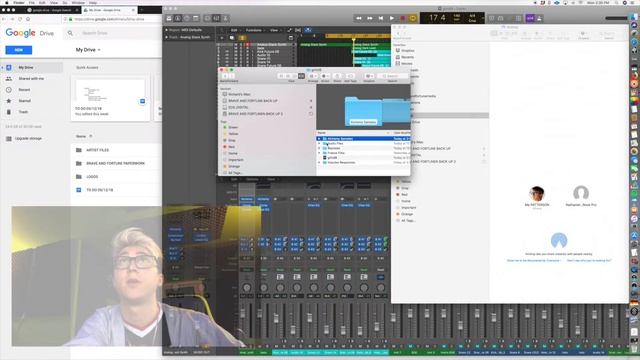Click the red Record button in Logic transport
The height and width of the screenshot is (360, 640).
[x=402, y=18]
